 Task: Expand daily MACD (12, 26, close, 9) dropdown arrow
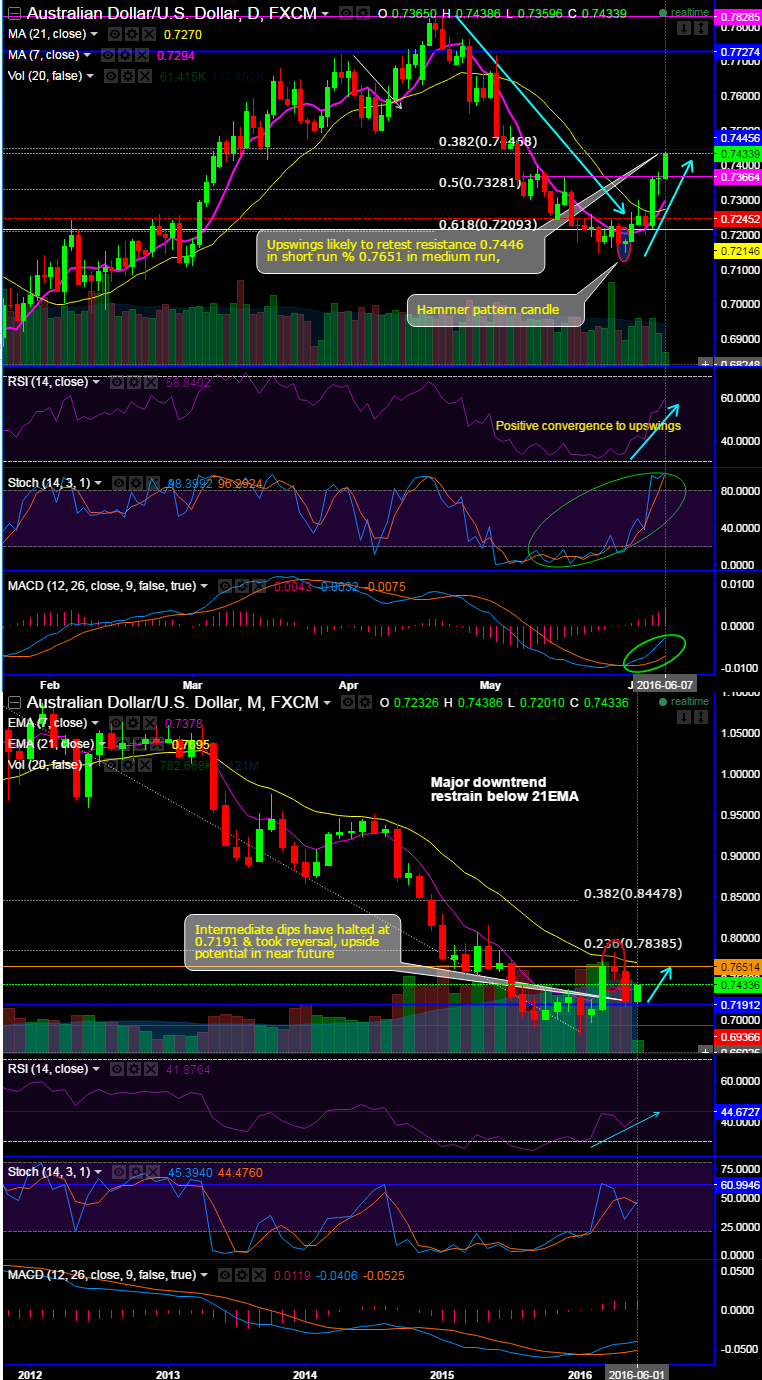pos(204,586)
